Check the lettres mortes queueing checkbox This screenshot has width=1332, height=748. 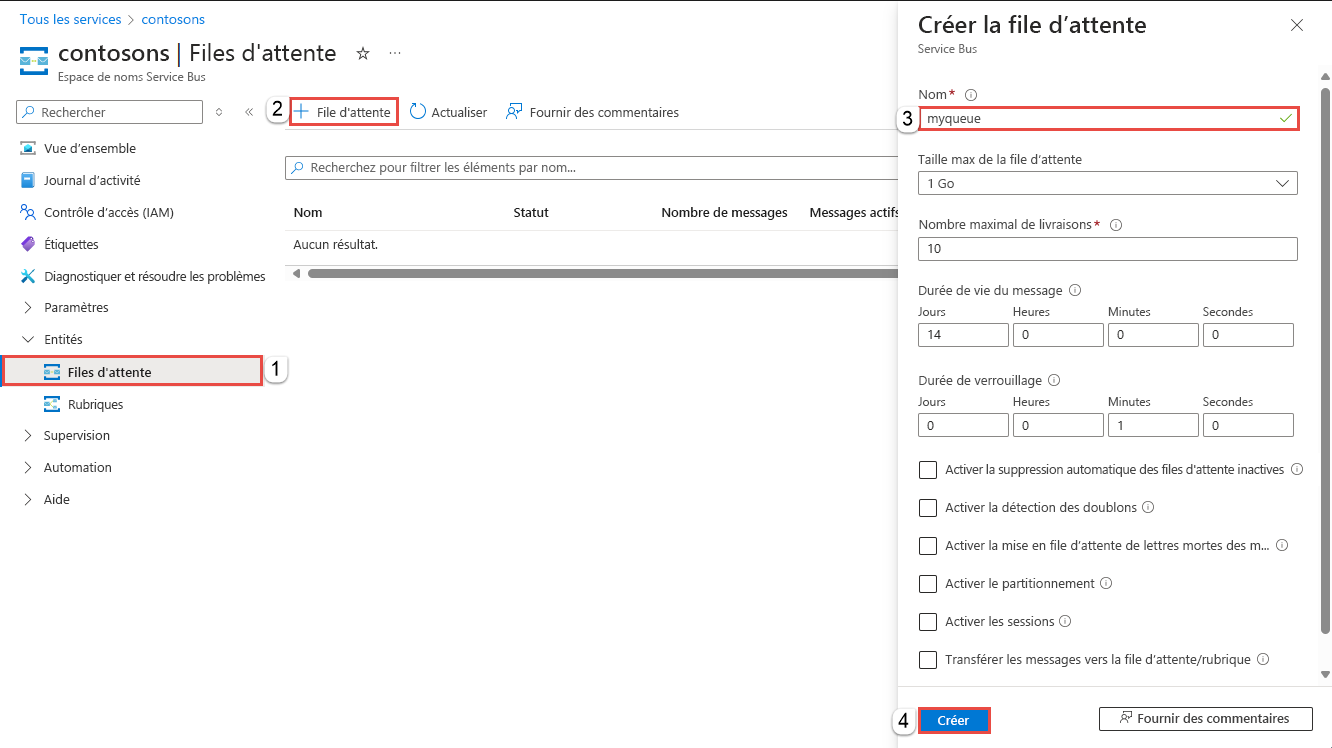click(928, 546)
